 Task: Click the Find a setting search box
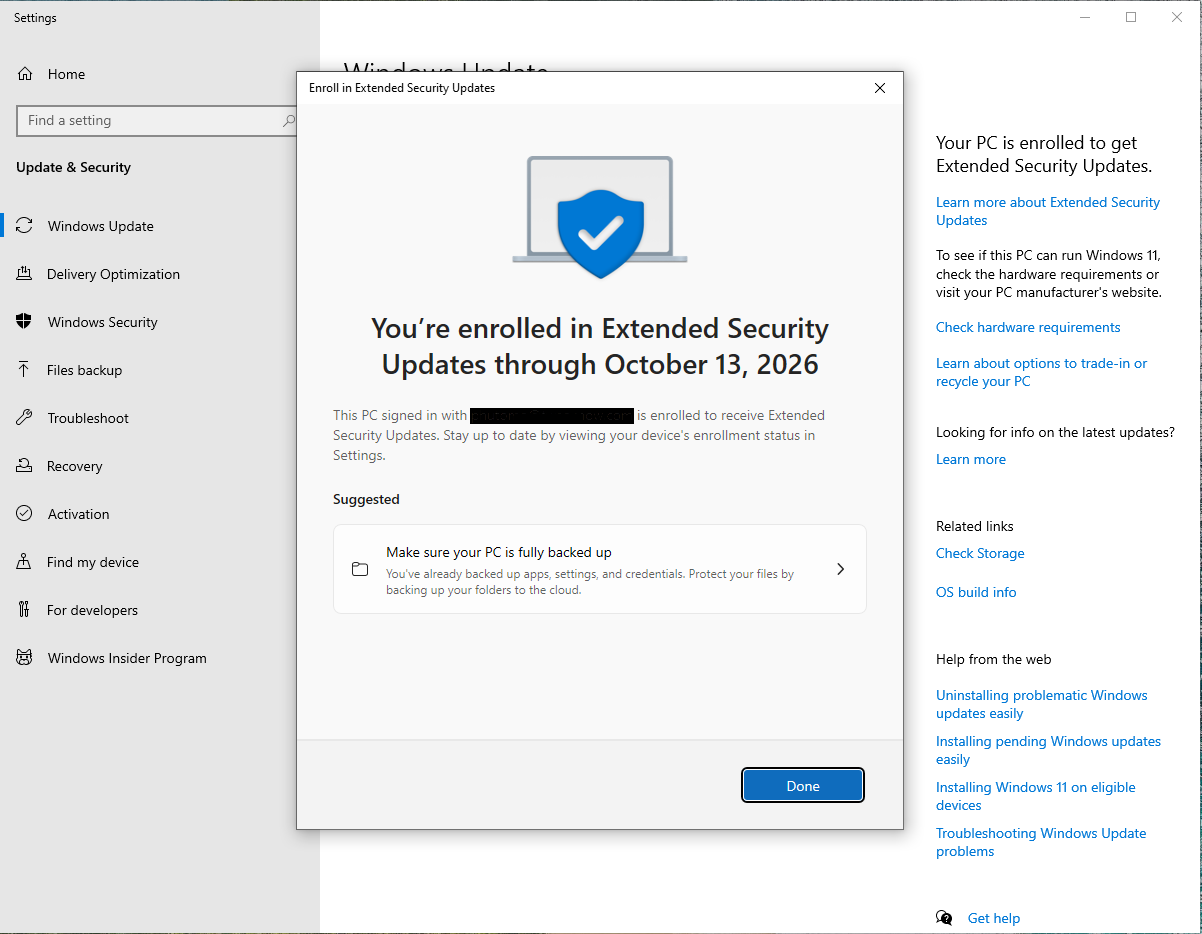(x=150, y=121)
